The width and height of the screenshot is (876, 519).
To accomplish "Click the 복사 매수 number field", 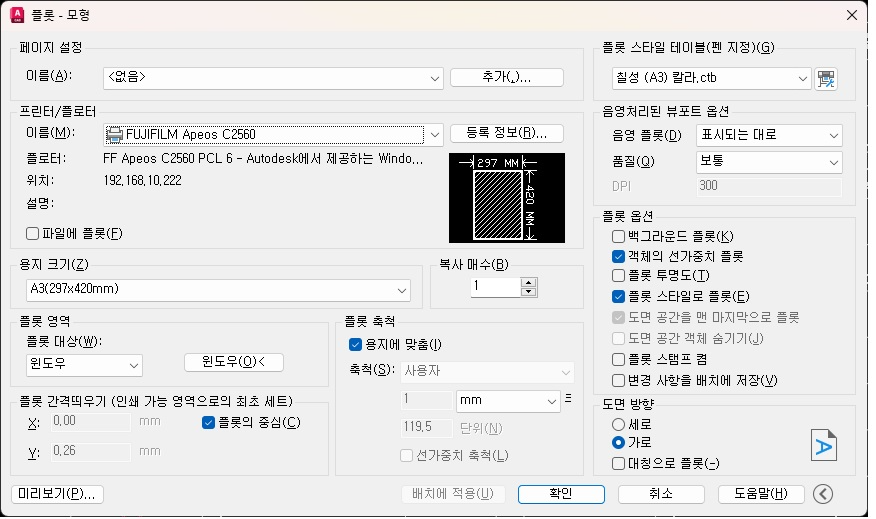I will pos(496,287).
